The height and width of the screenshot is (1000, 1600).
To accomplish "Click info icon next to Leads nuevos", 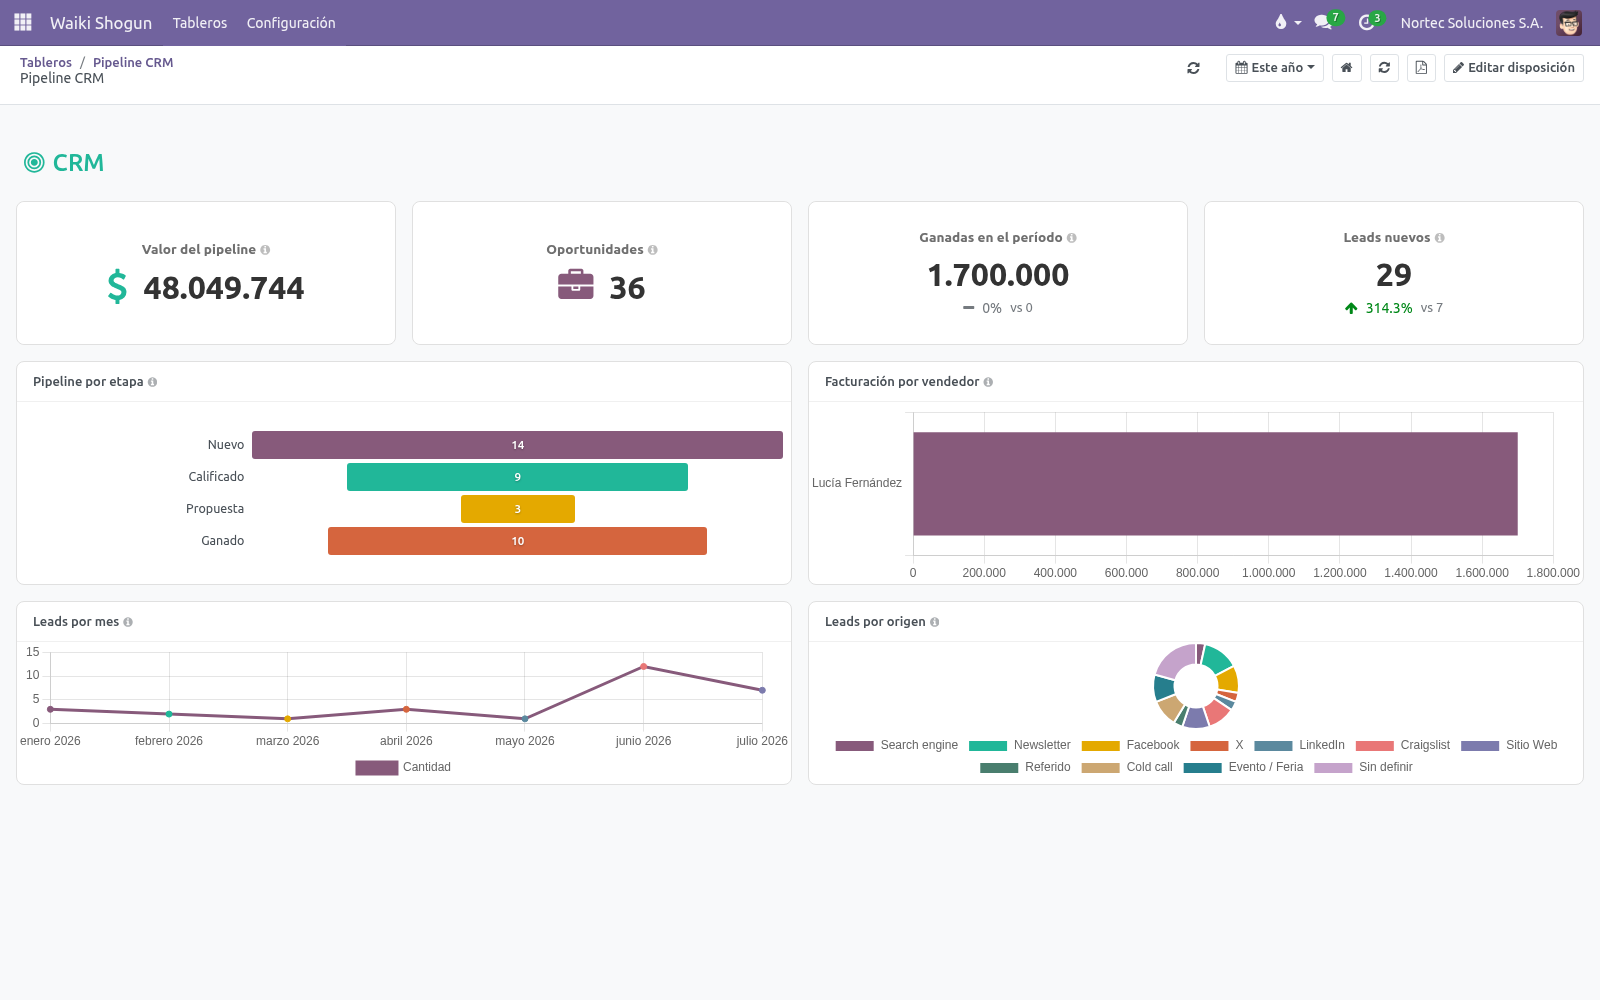I will (1440, 238).
